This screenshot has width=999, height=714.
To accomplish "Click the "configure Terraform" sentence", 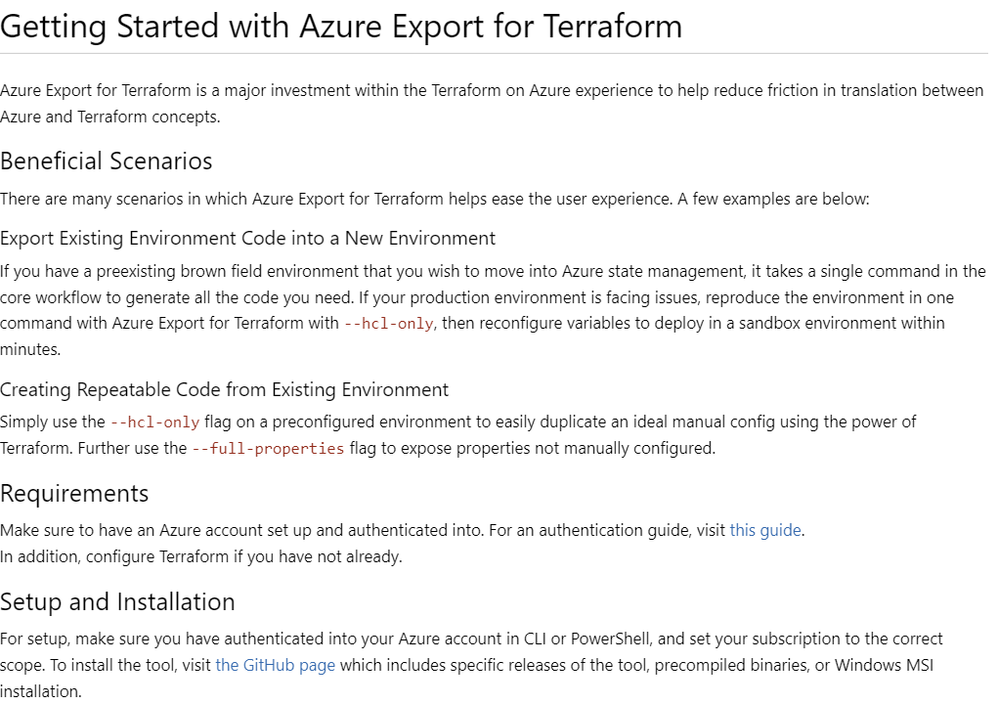I will (x=201, y=557).
